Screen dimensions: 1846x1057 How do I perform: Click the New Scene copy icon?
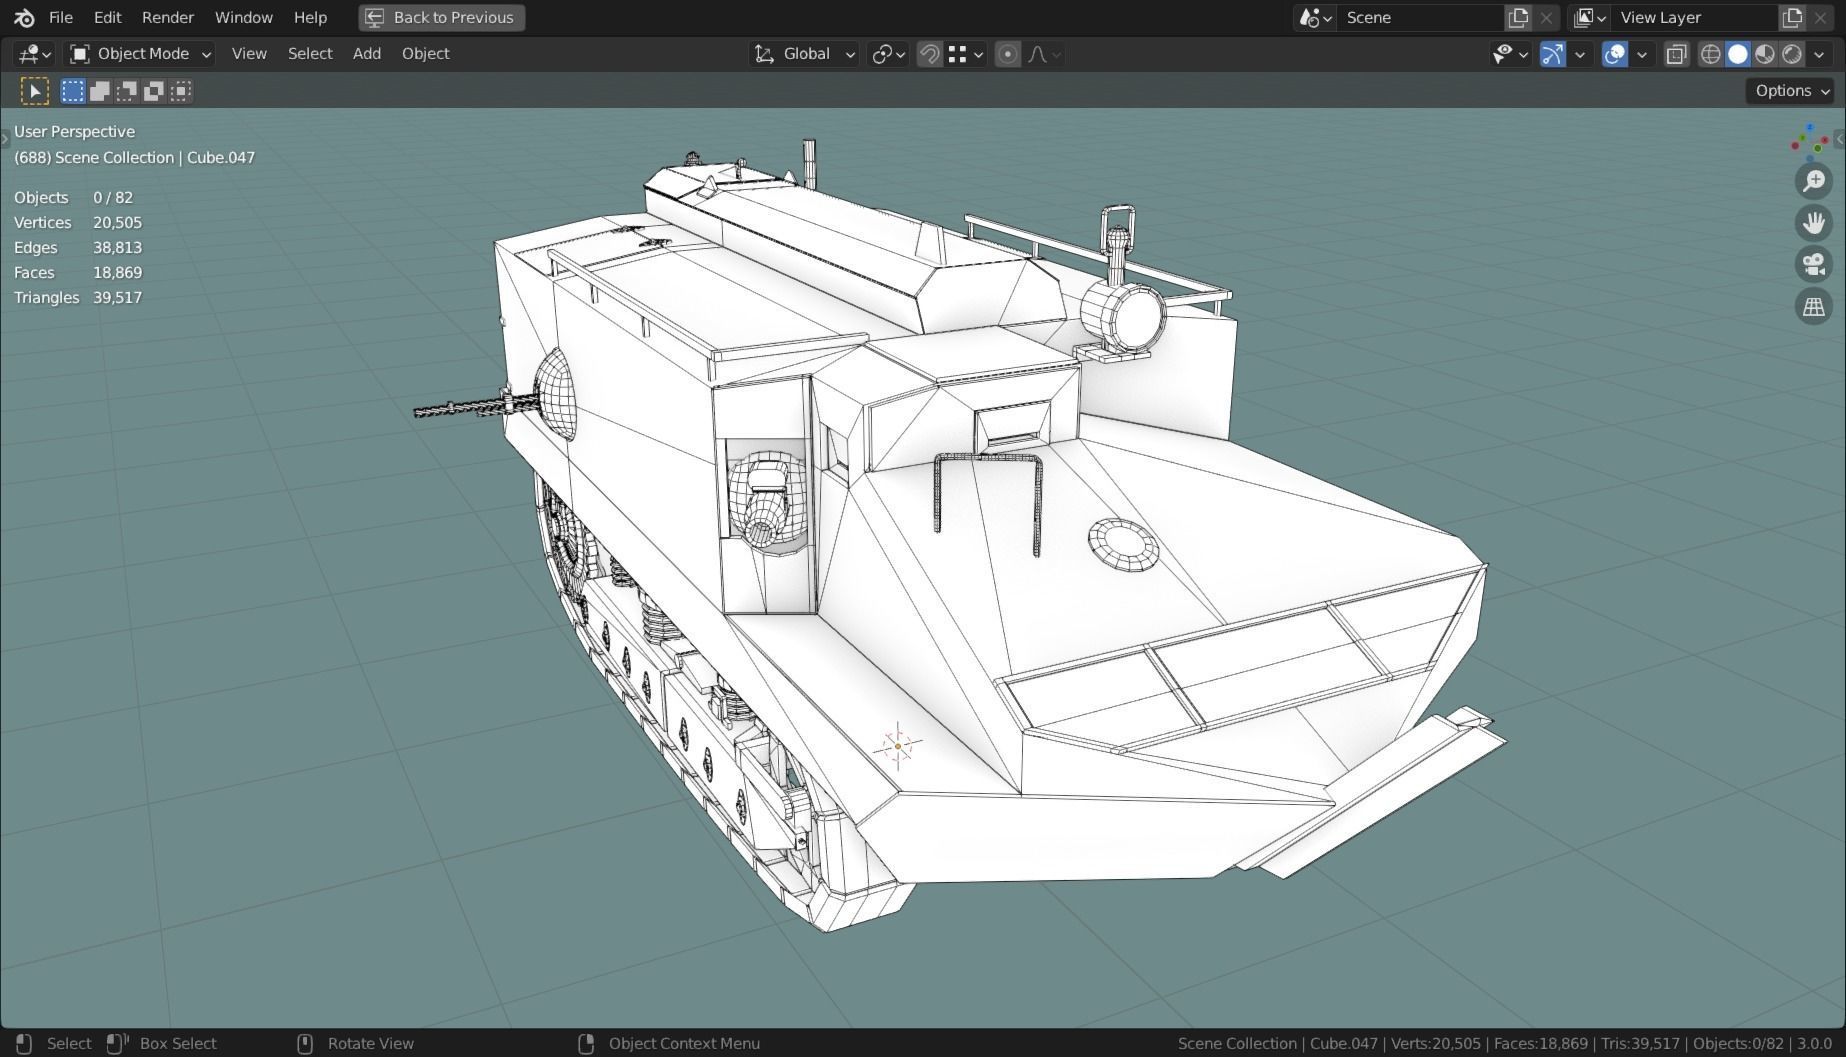[x=1518, y=17]
